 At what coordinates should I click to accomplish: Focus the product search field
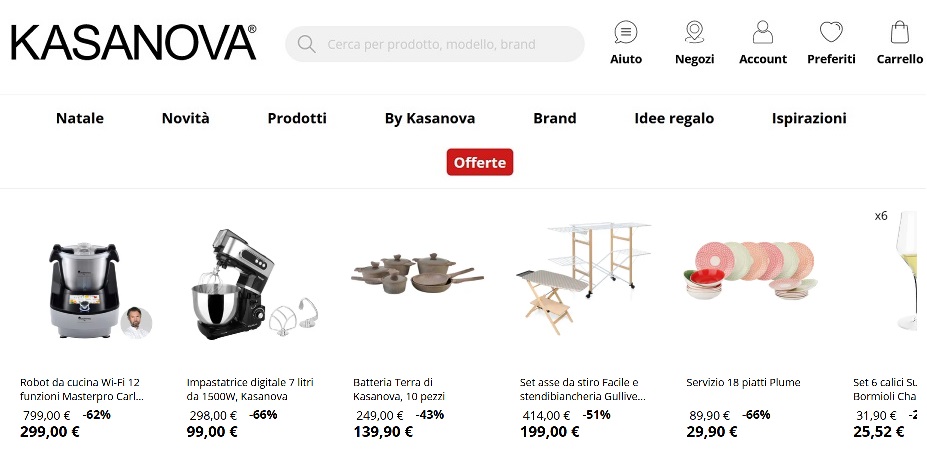[x=435, y=44]
